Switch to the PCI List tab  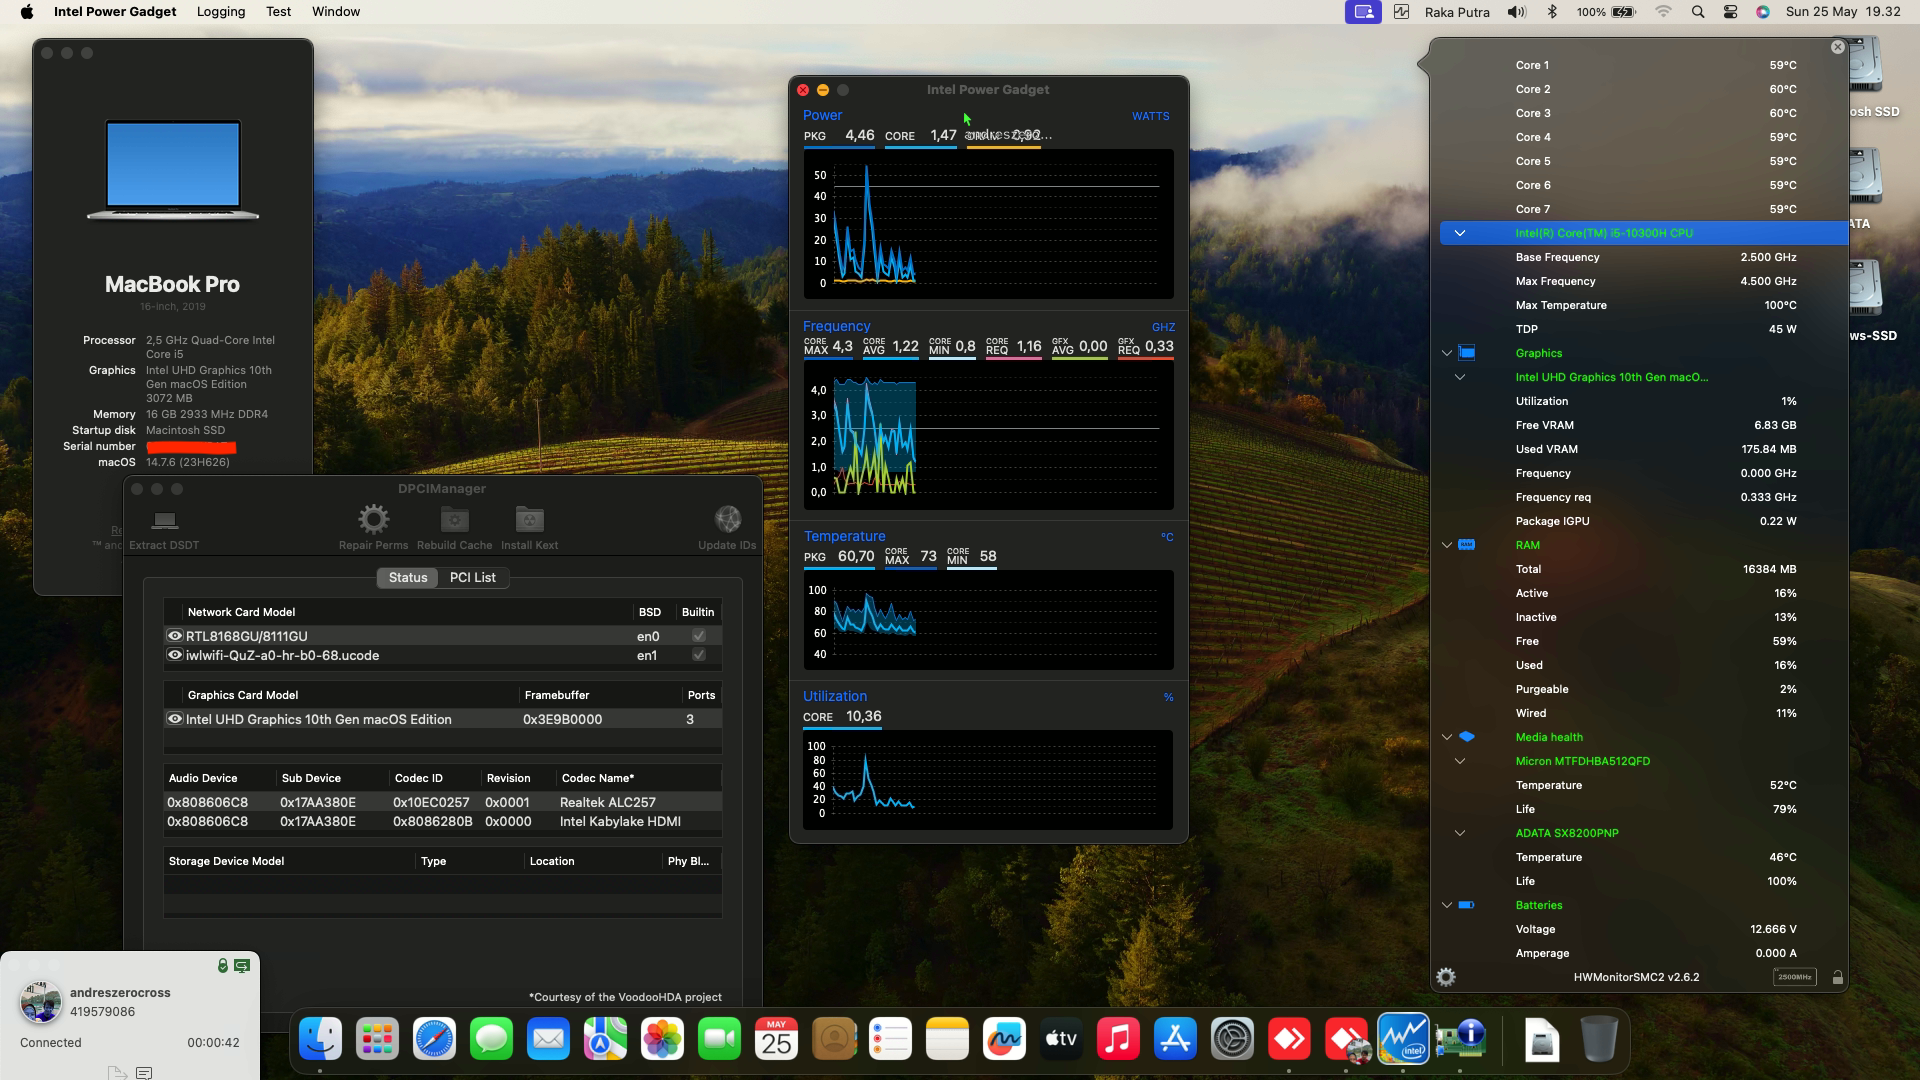click(473, 577)
